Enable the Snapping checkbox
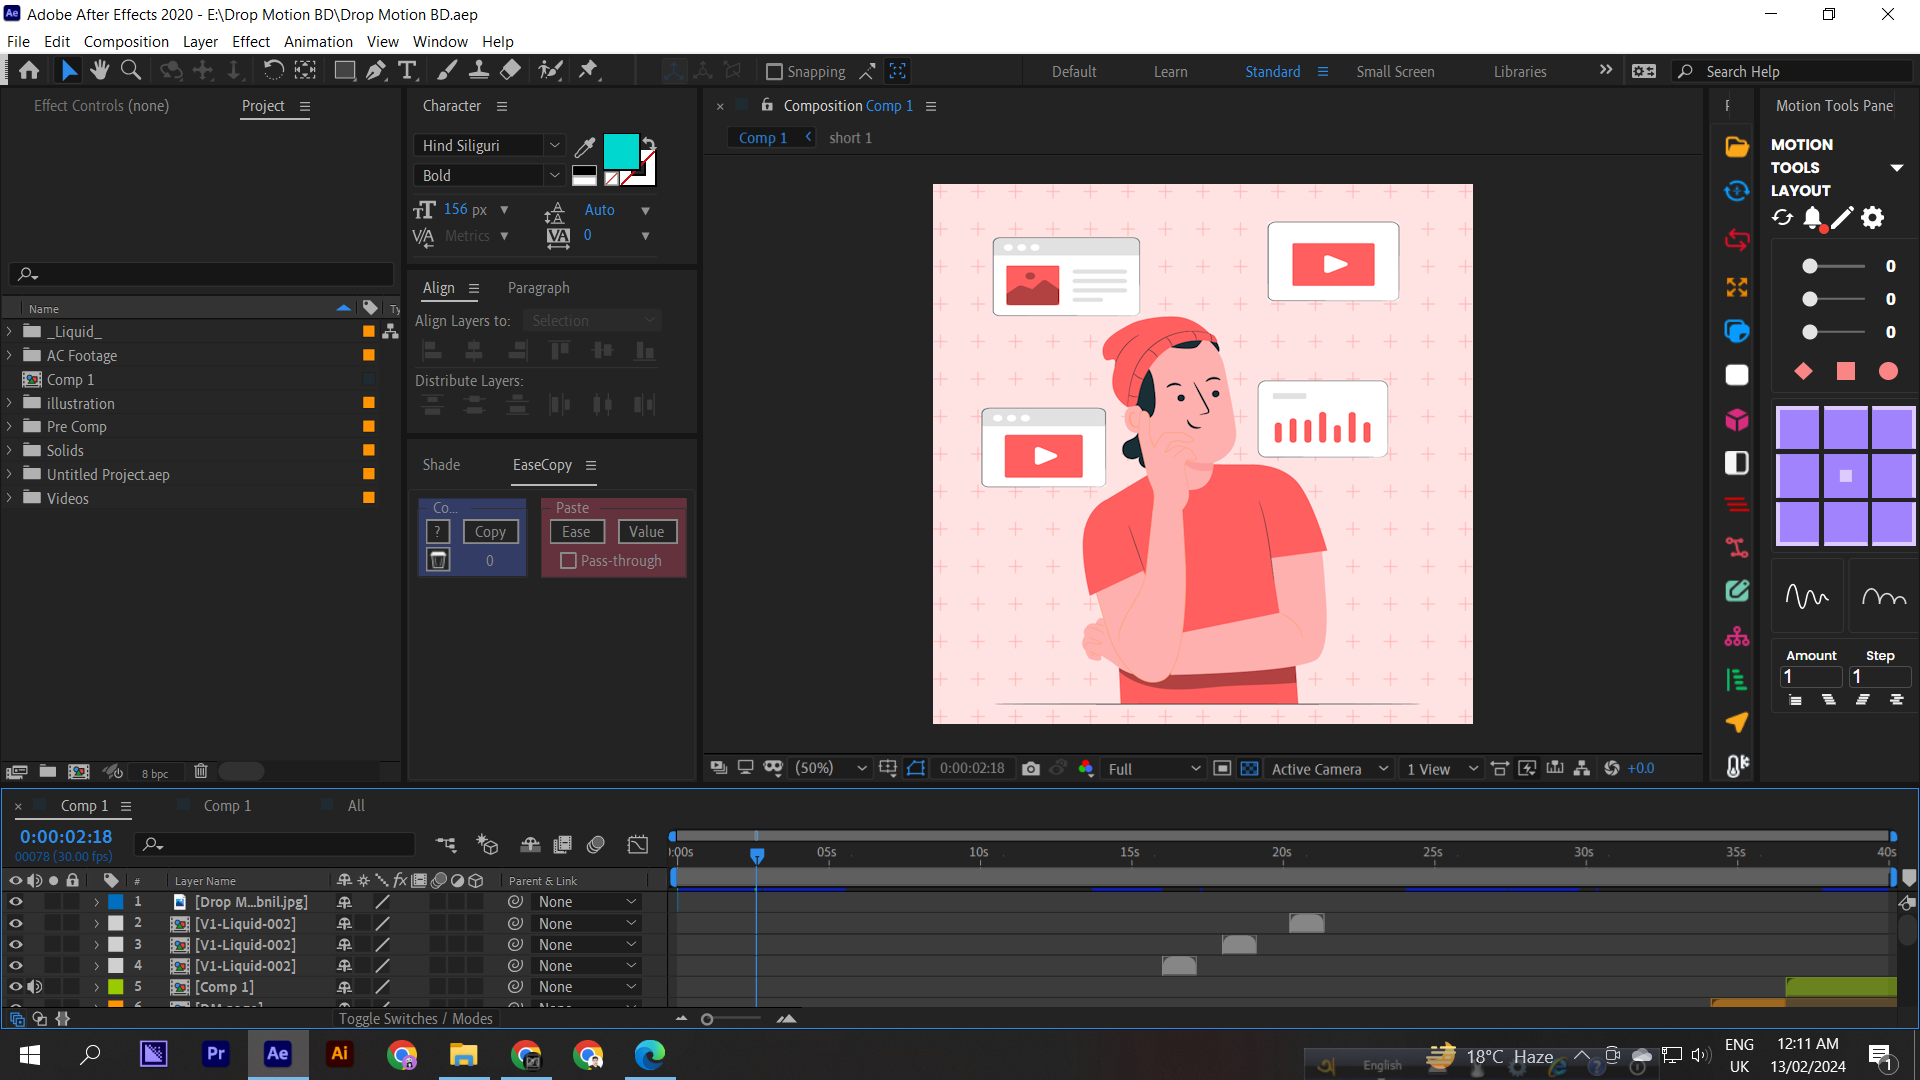This screenshot has height=1080, width=1920. click(774, 72)
